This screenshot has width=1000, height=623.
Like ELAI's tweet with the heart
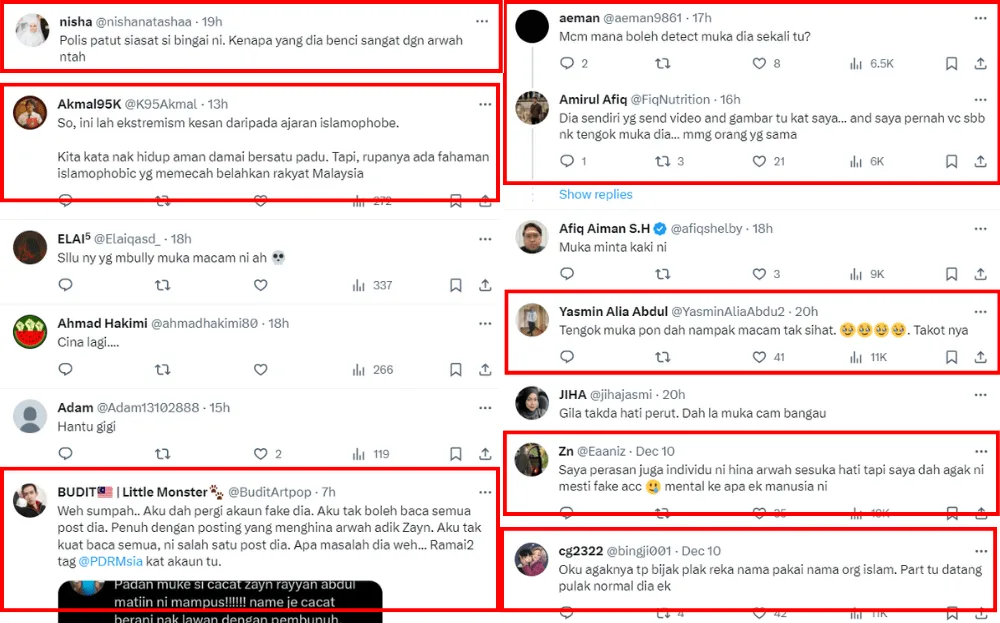pyautogui.click(x=261, y=285)
